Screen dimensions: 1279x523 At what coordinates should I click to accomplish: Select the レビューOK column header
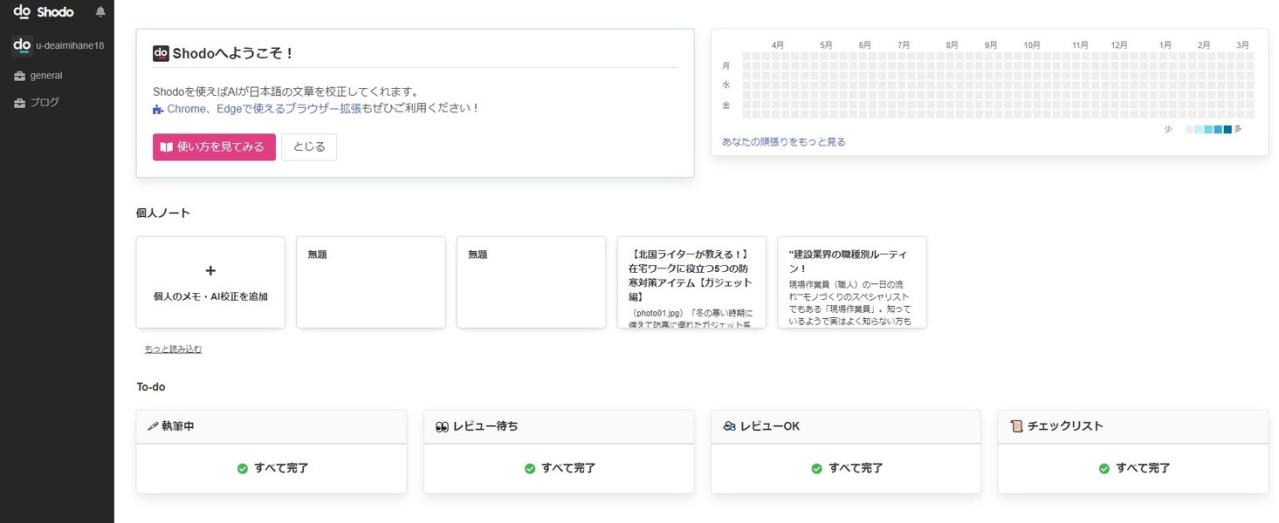point(846,426)
